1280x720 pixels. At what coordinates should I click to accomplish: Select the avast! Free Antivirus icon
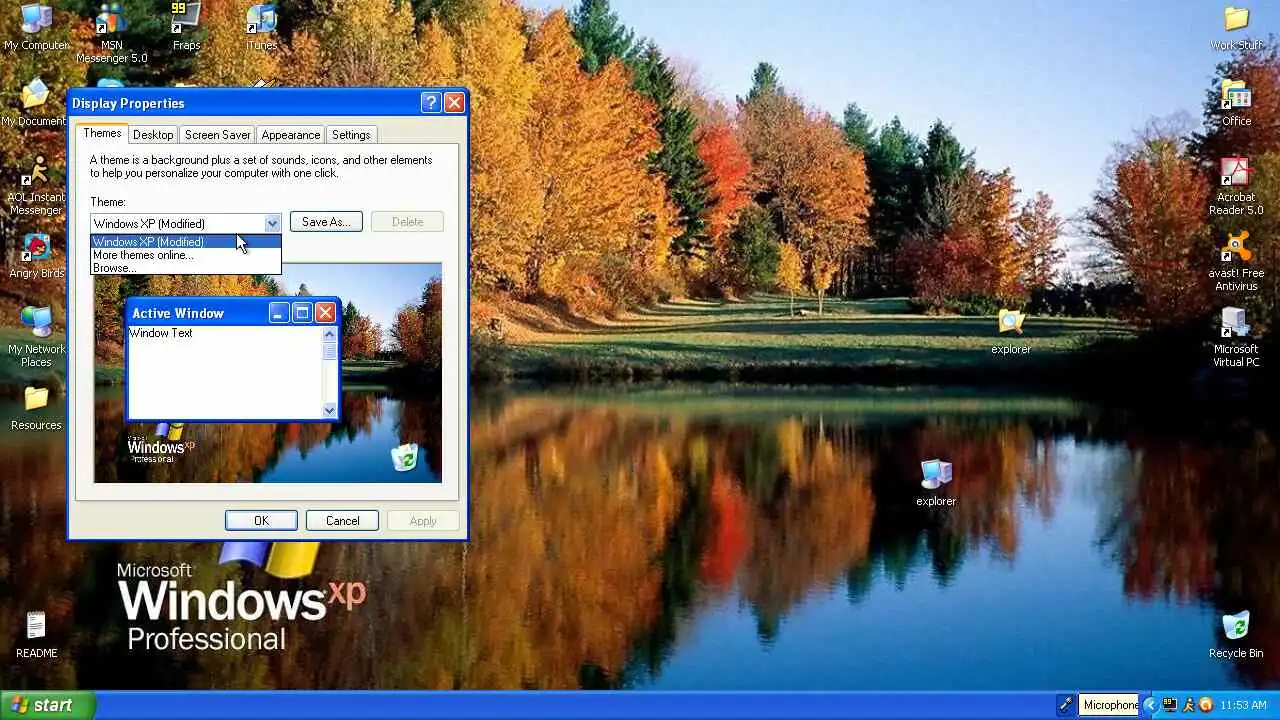(1236, 262)
